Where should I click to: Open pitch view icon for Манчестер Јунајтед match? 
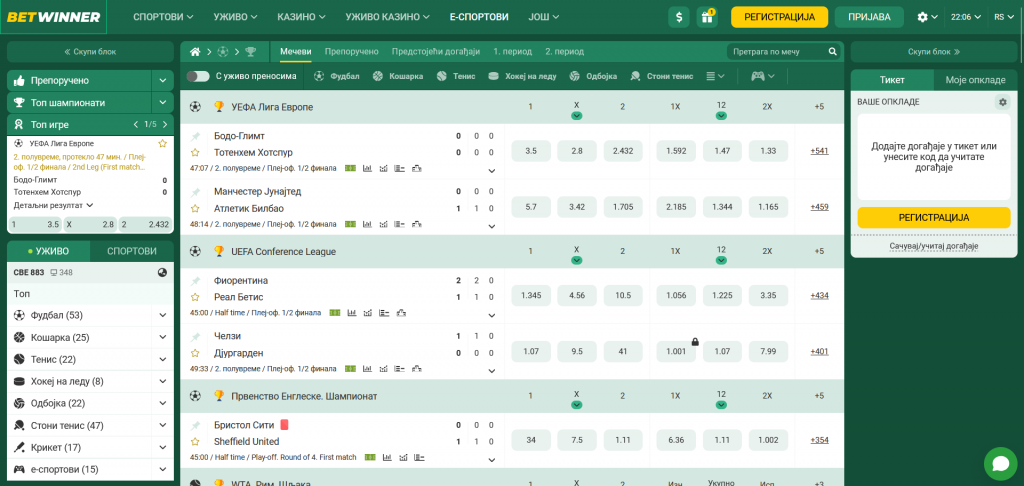pyautogui.click(x=351, y=224)
